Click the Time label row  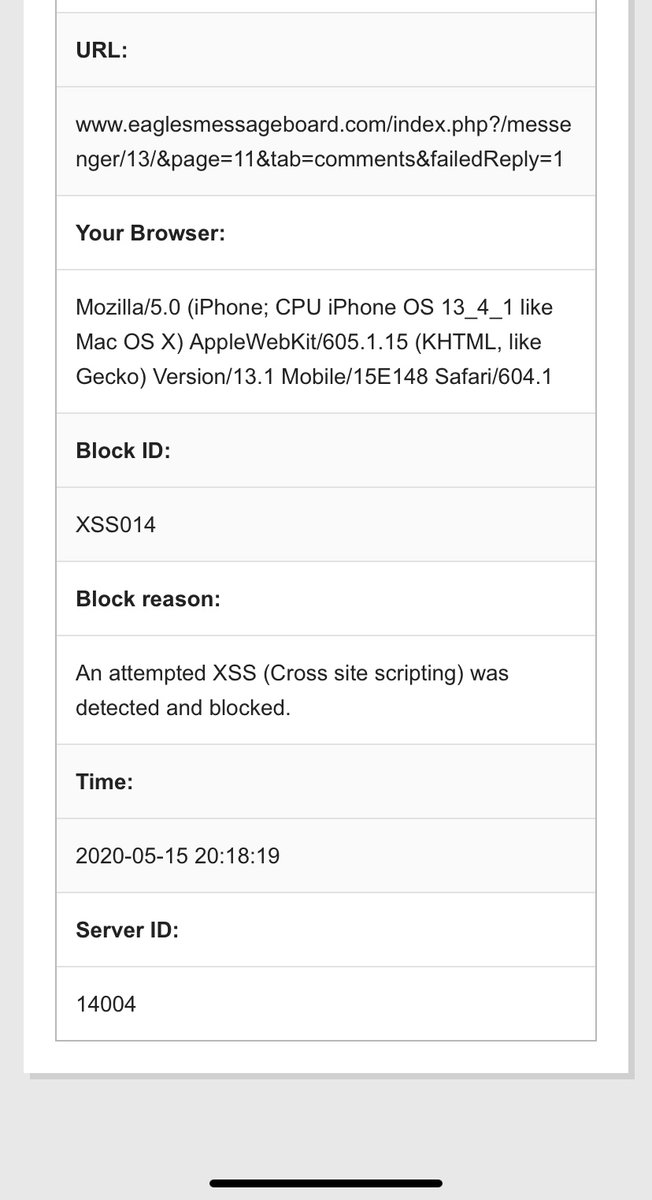pos(326,782)
